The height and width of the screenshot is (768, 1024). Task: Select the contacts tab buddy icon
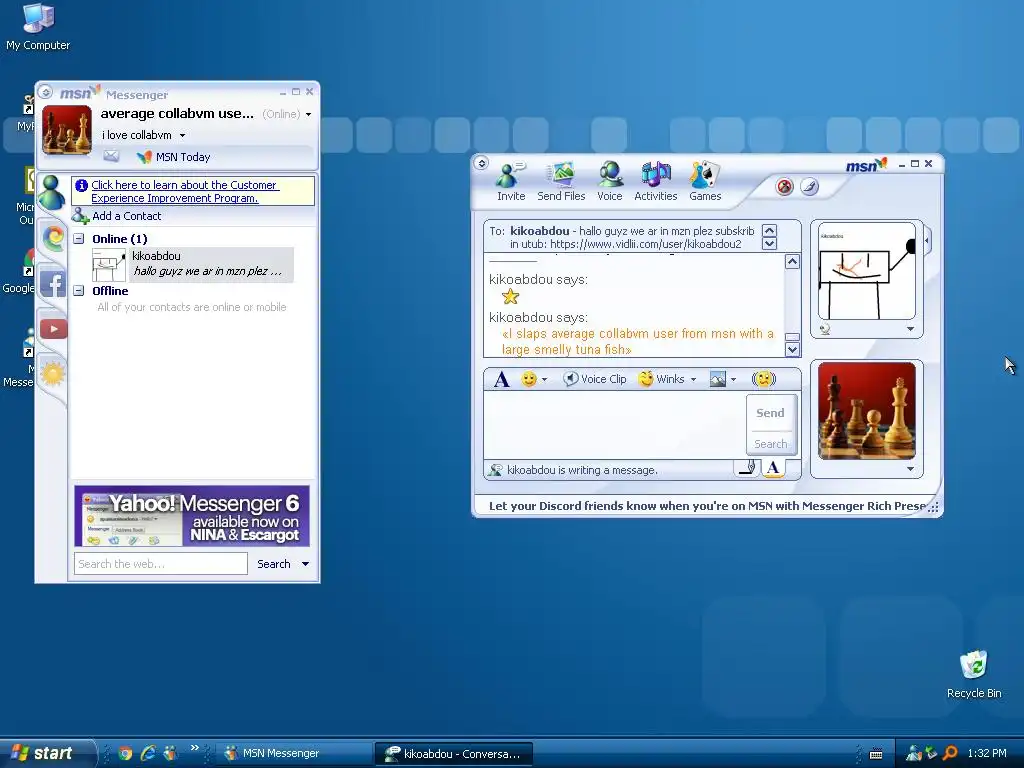[51, 193]
